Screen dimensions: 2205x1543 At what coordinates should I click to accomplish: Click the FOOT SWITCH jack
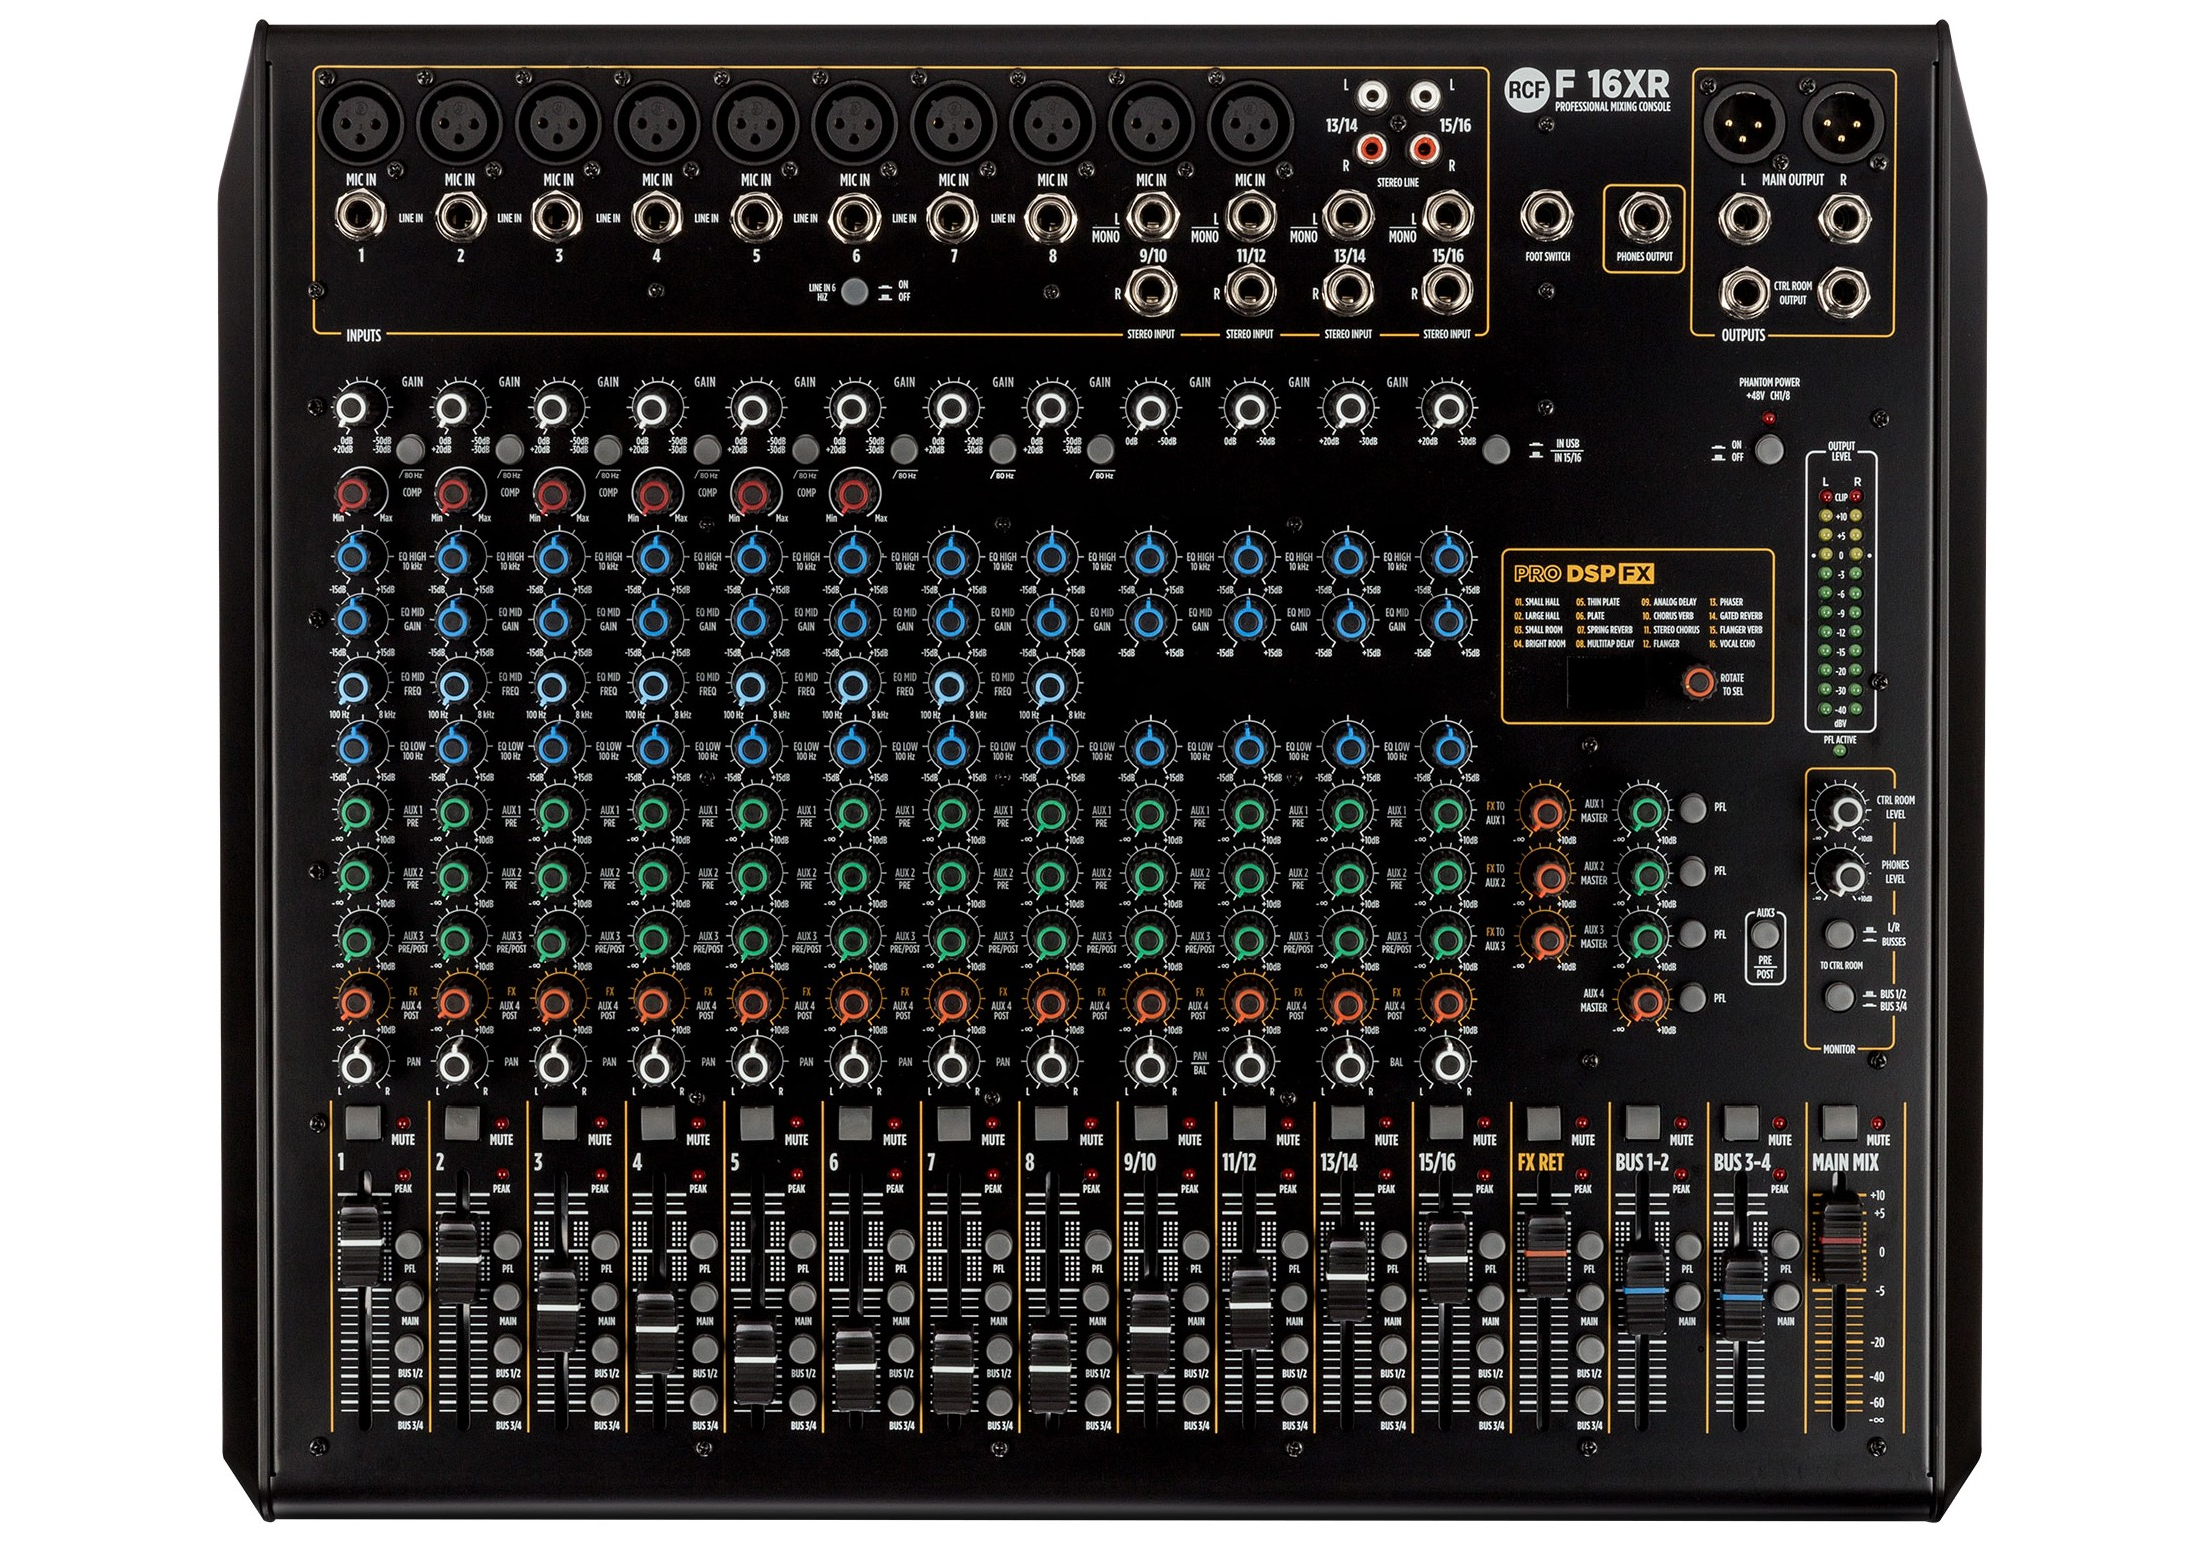1546,215
